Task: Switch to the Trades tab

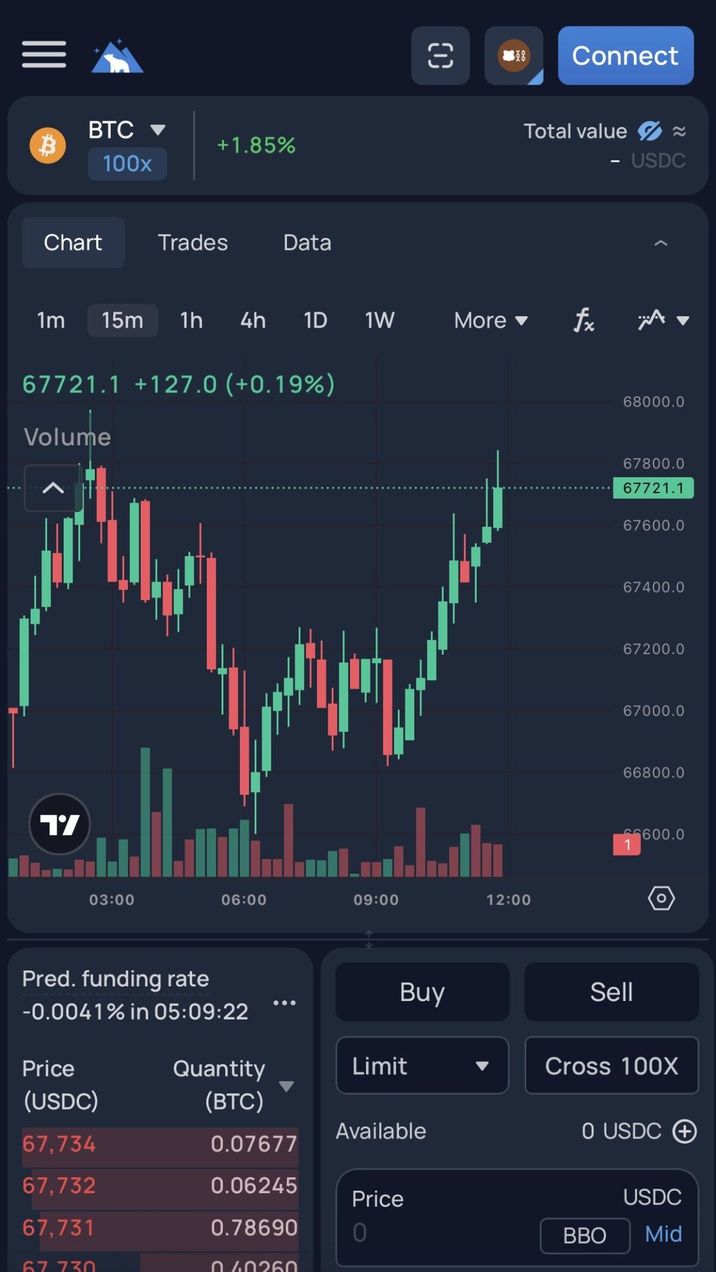Action: point(193,243)
